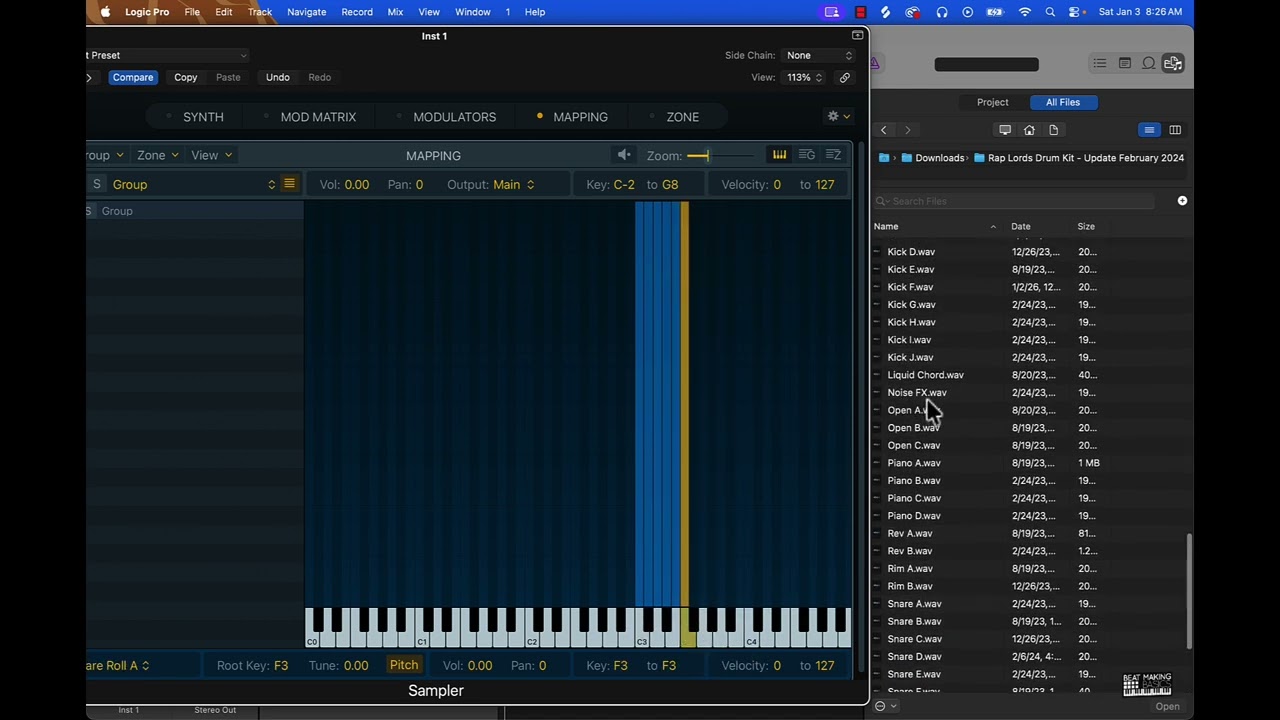Screen dimensions: 1280x720
Task: Switch to key mapping editor view icon
Action: pos(779,155)
